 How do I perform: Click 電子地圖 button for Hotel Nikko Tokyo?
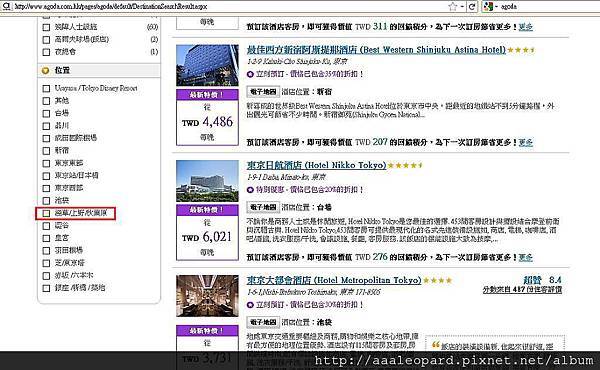(263, 207)
